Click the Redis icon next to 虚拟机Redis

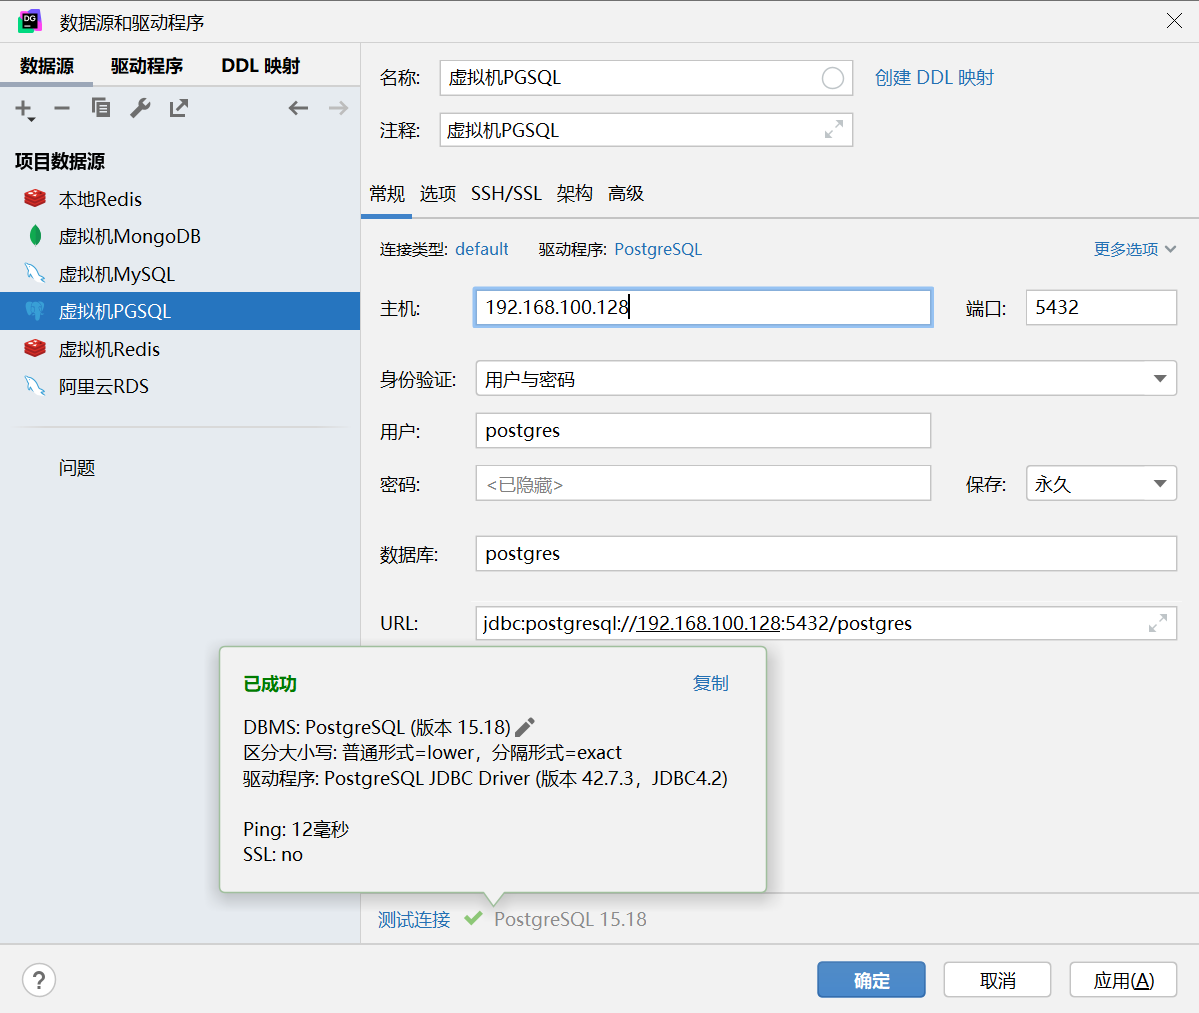tap(34, 349)
